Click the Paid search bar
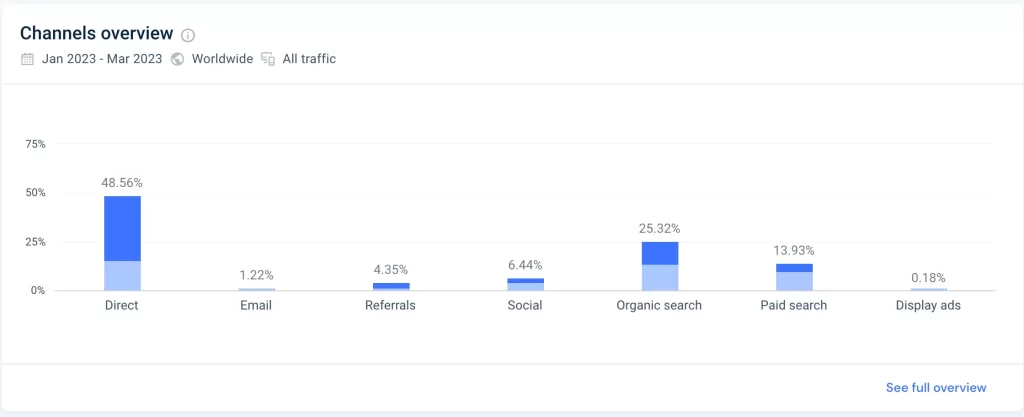1024x417 pixels. (x=794, y=277)
